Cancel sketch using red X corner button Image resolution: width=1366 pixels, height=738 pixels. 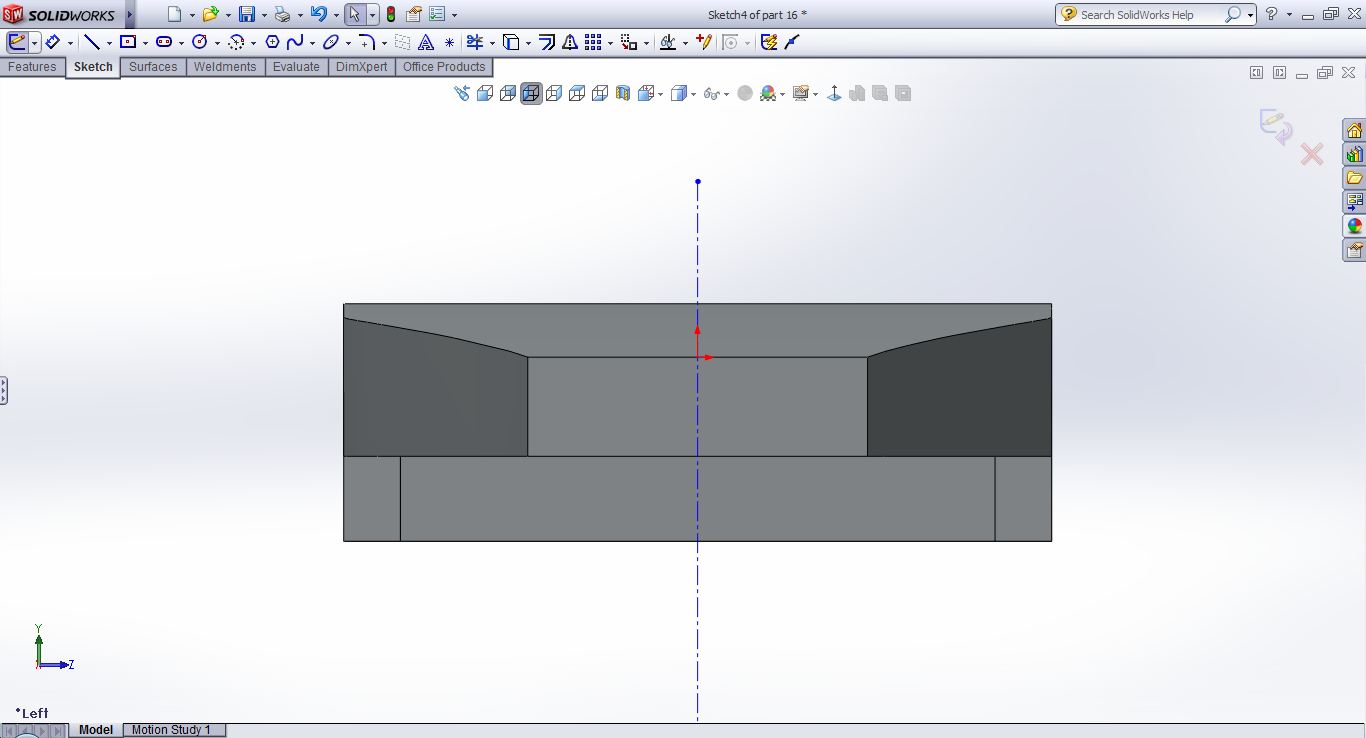coord(1312,154)
